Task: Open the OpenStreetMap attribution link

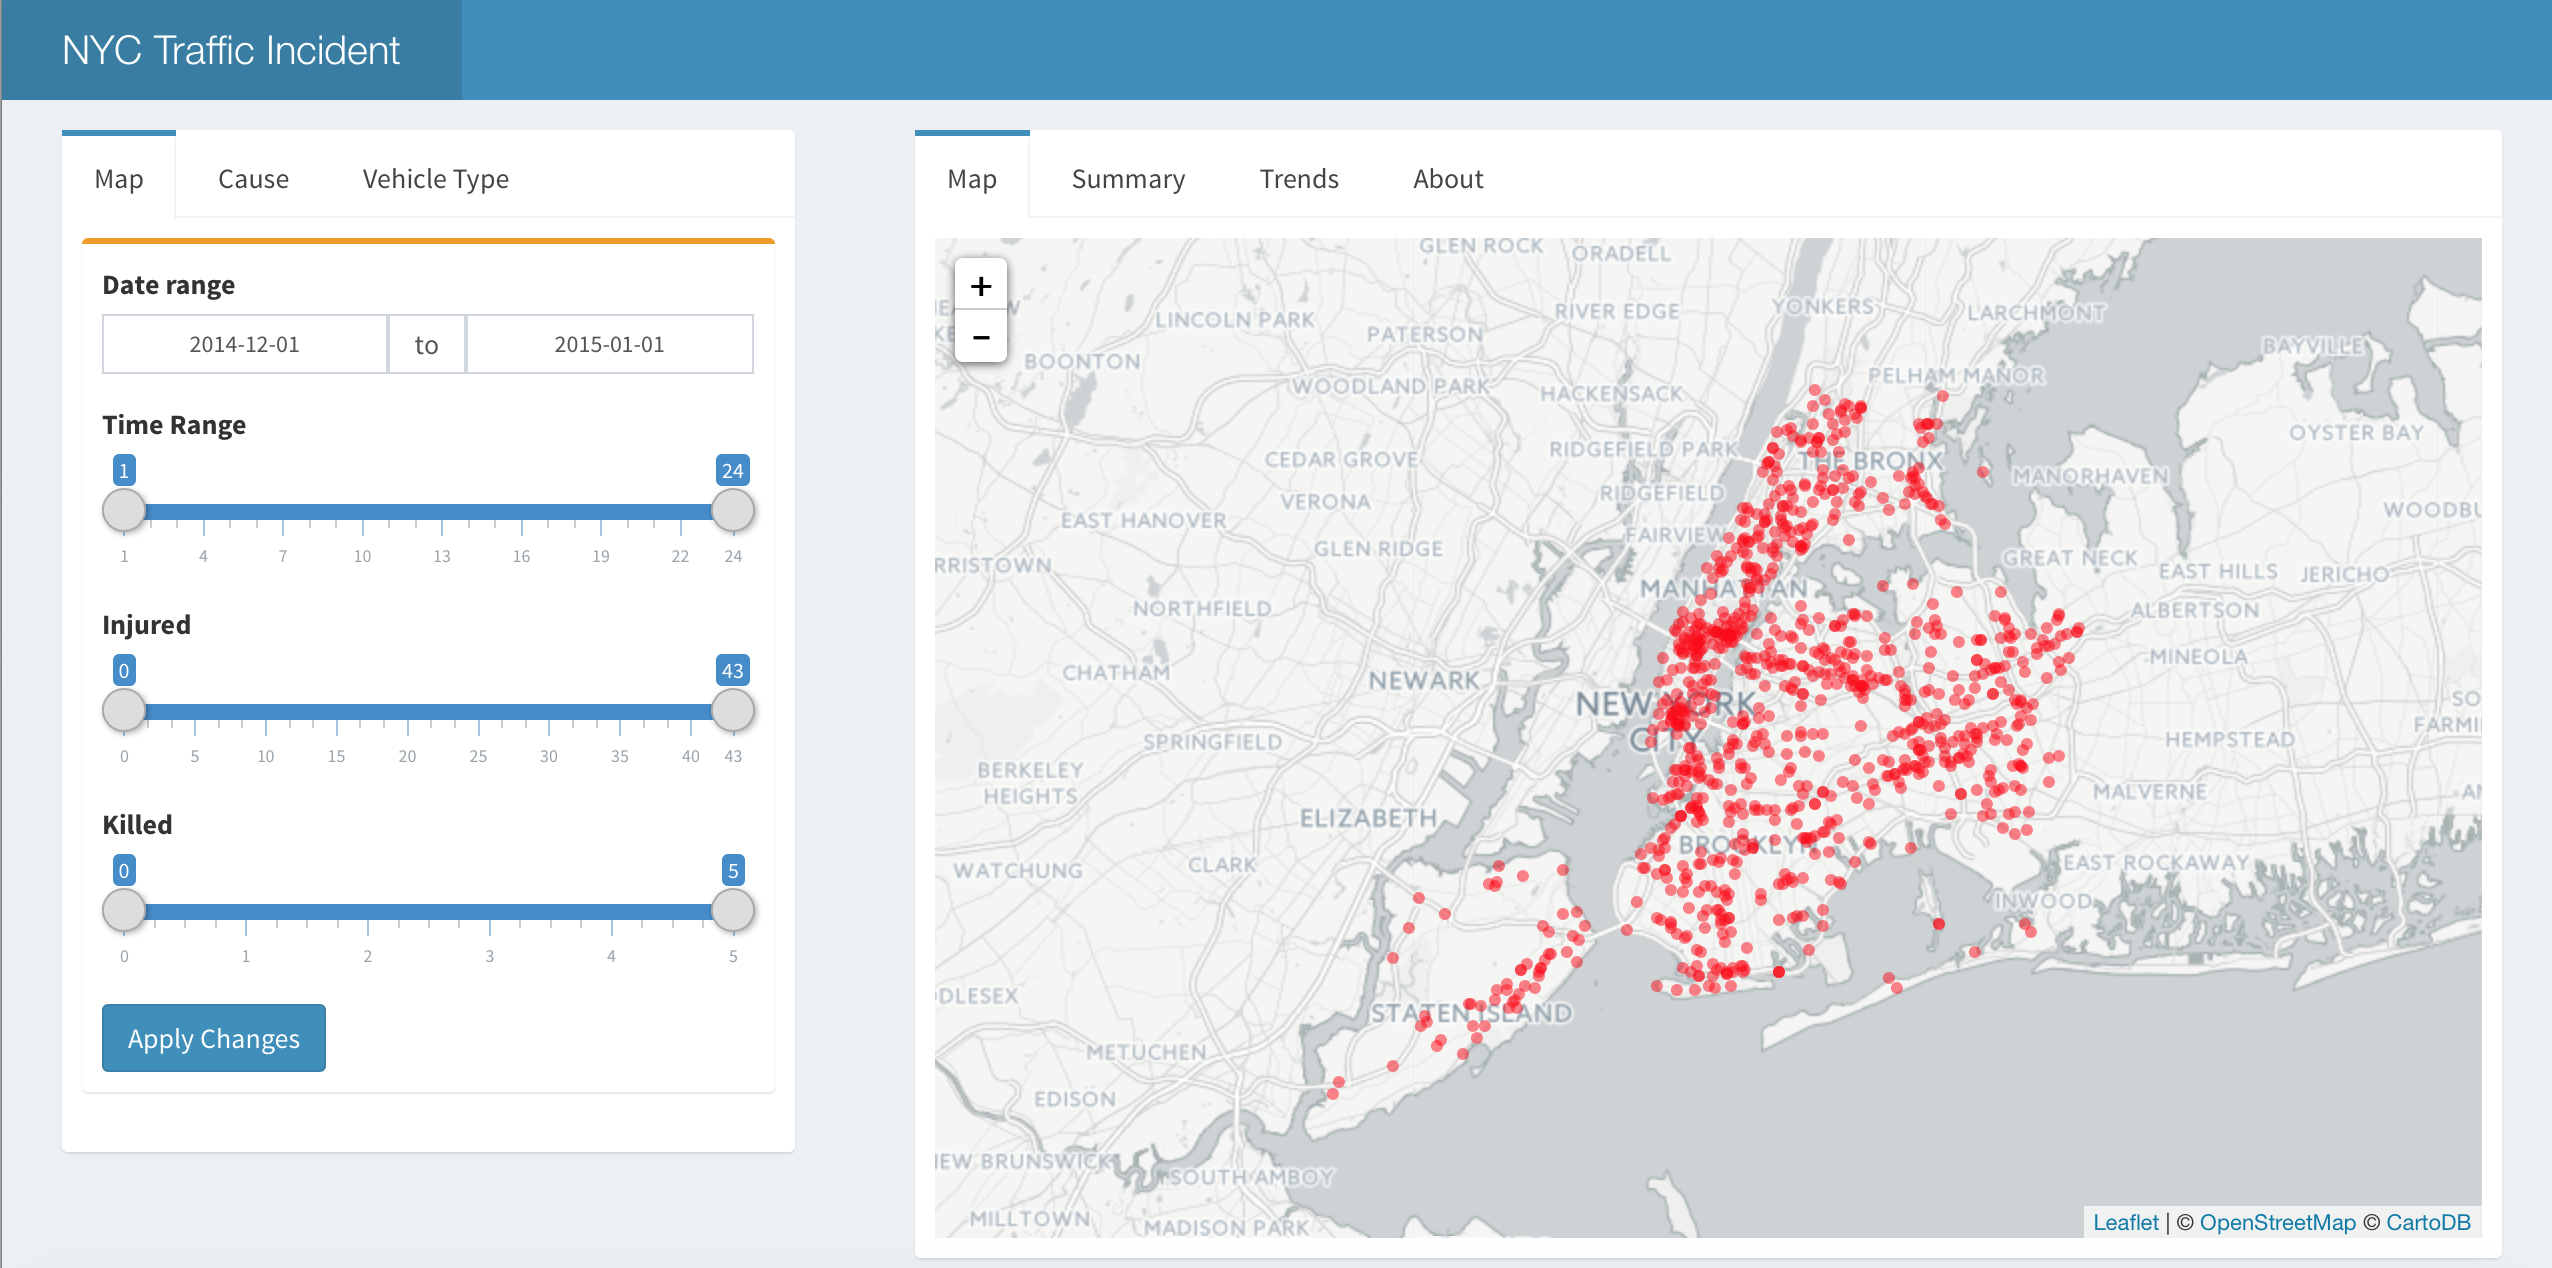Action: point(2277,1222)
